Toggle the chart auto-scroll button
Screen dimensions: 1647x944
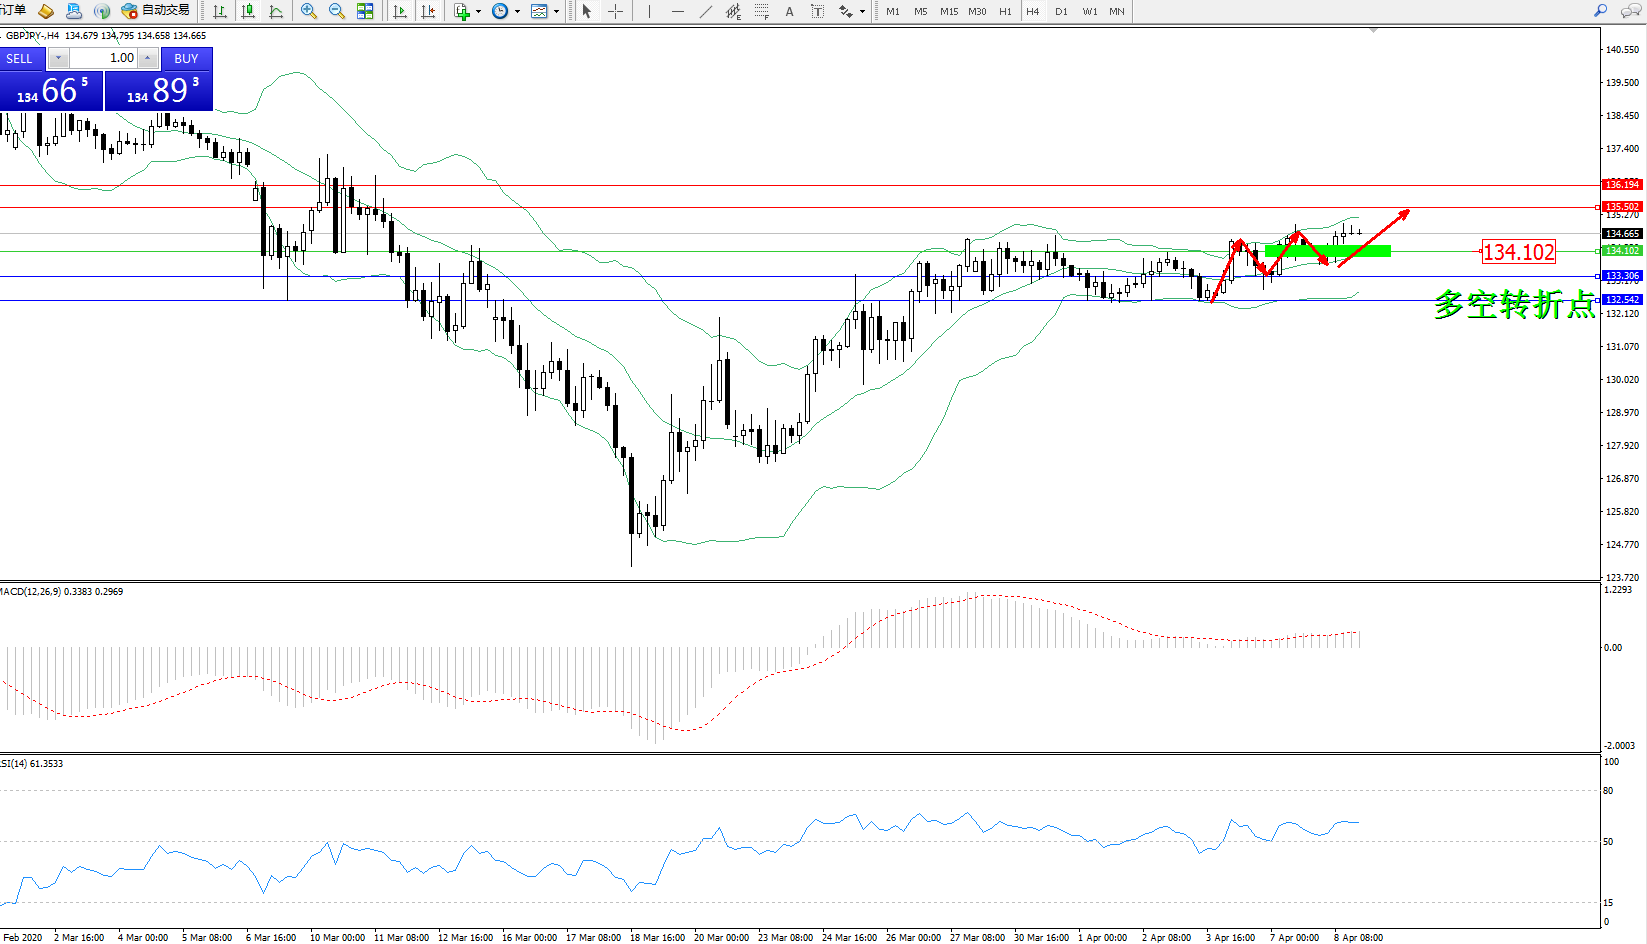tap(400, 11)
